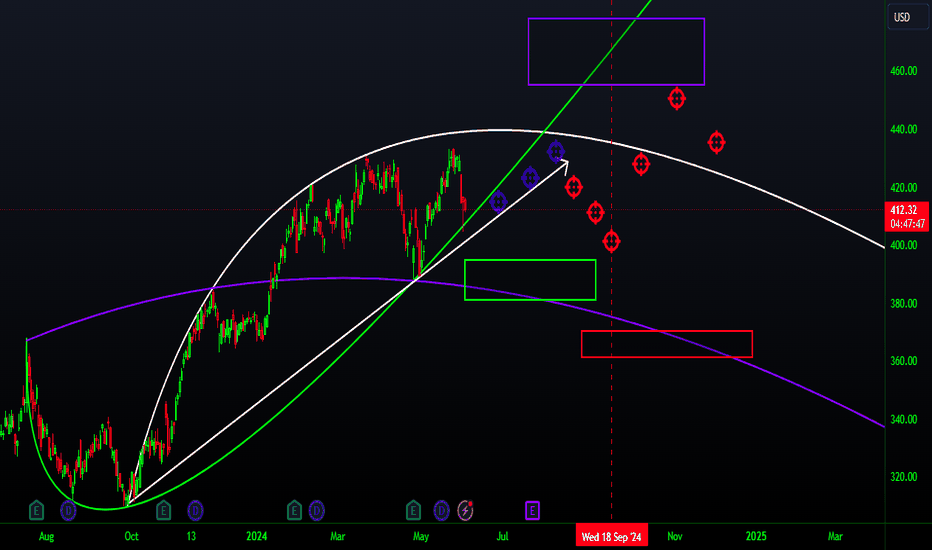Select the lowest blue target marker near 412 line
This screenshot has height=550, width=932.
click(498, 202)
